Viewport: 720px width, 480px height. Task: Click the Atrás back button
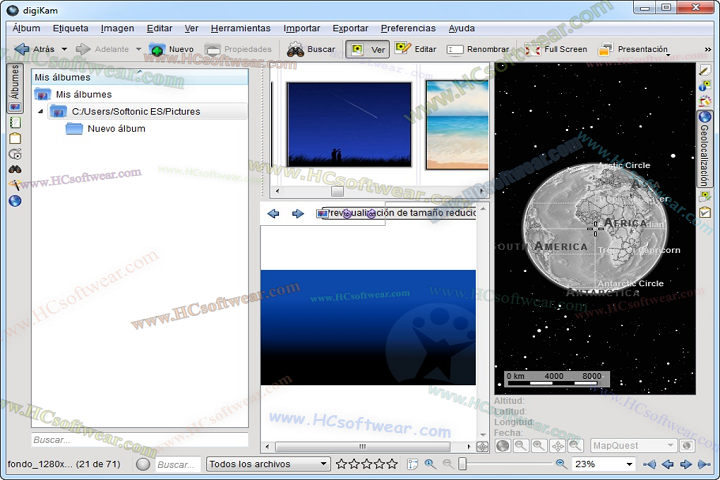pyautogui.click(x=35, y=49)
